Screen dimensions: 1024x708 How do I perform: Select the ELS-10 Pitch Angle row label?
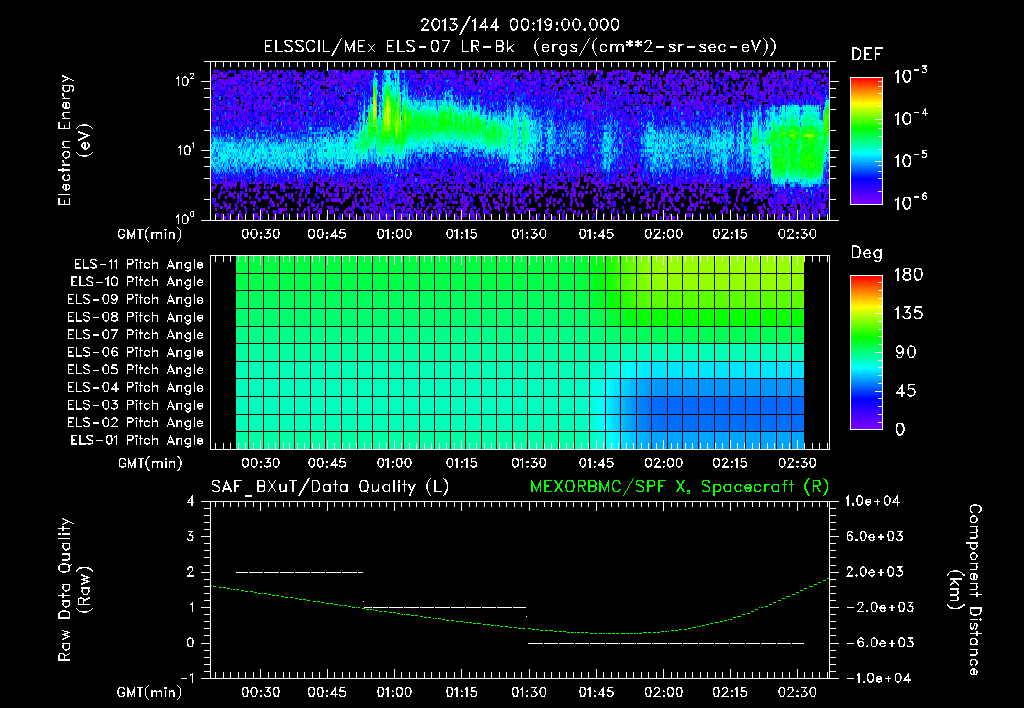pyautogui.click(x=137, y=282)
